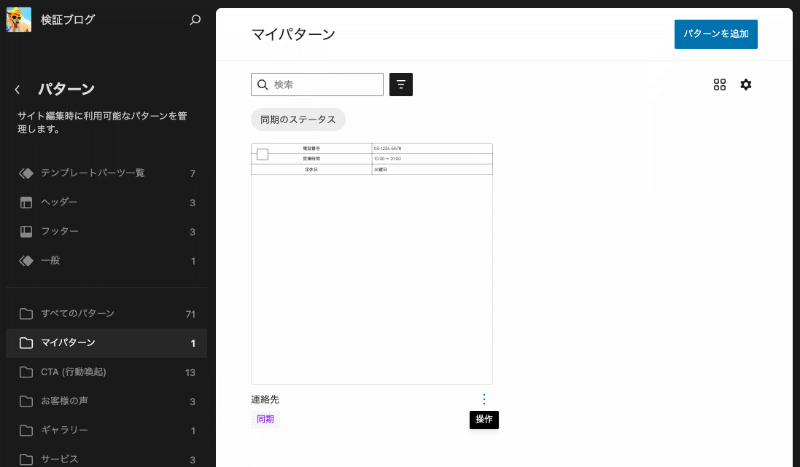Click the テンプレートパーツ一覧 diamond icon
800x467 pixels.
(26, 174)
